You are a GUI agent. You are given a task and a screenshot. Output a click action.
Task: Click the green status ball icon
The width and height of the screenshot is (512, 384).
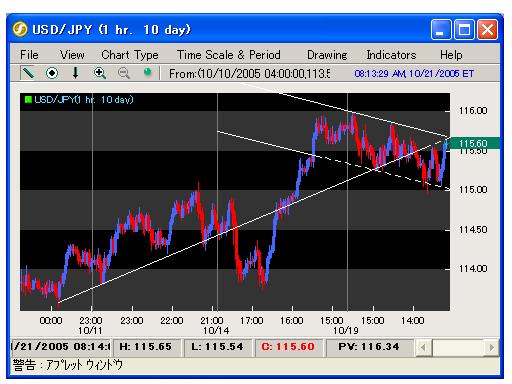point(147,72)
